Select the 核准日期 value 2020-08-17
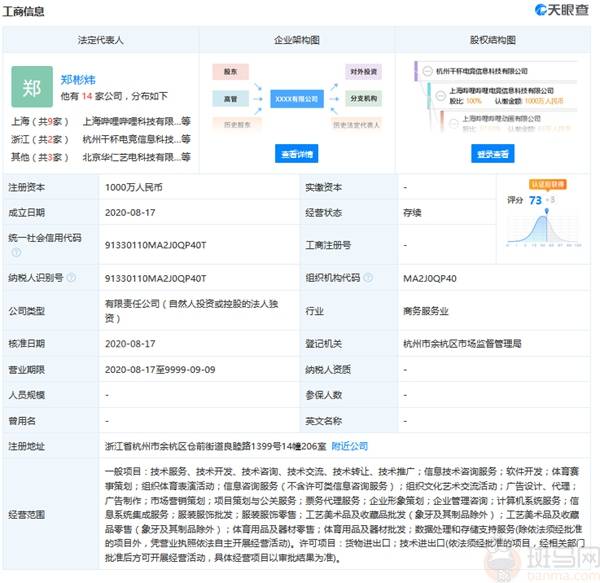 [130, 344]
